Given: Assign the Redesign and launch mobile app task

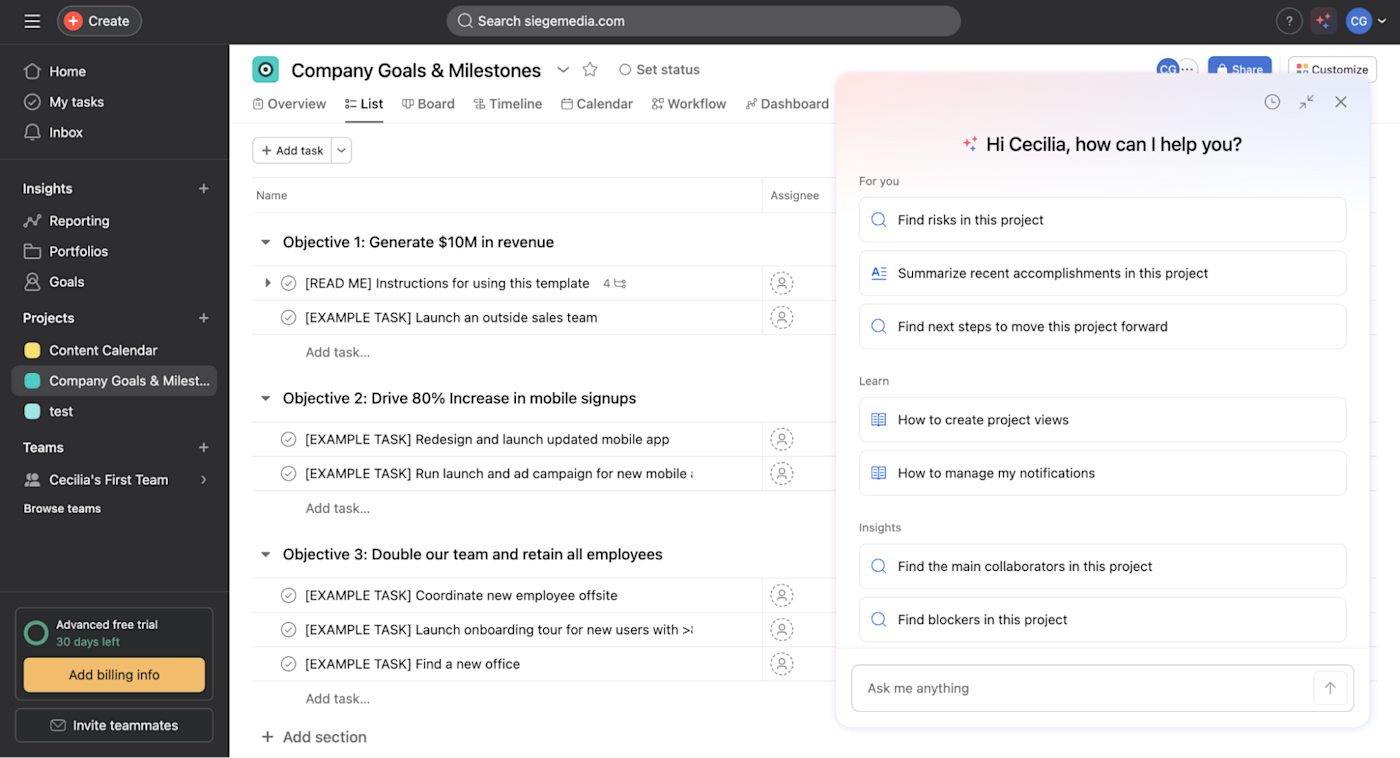Looking at the screenshot, I should pos(781,439).
